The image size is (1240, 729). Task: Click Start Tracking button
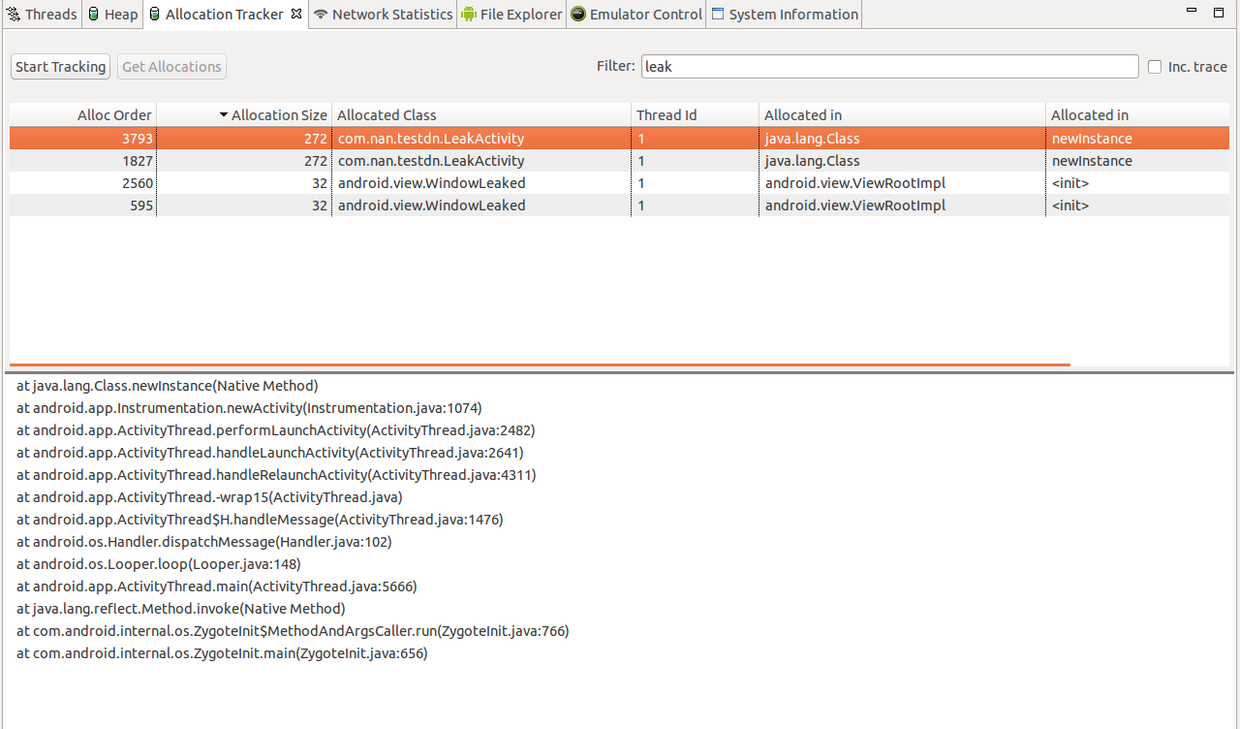60,67
